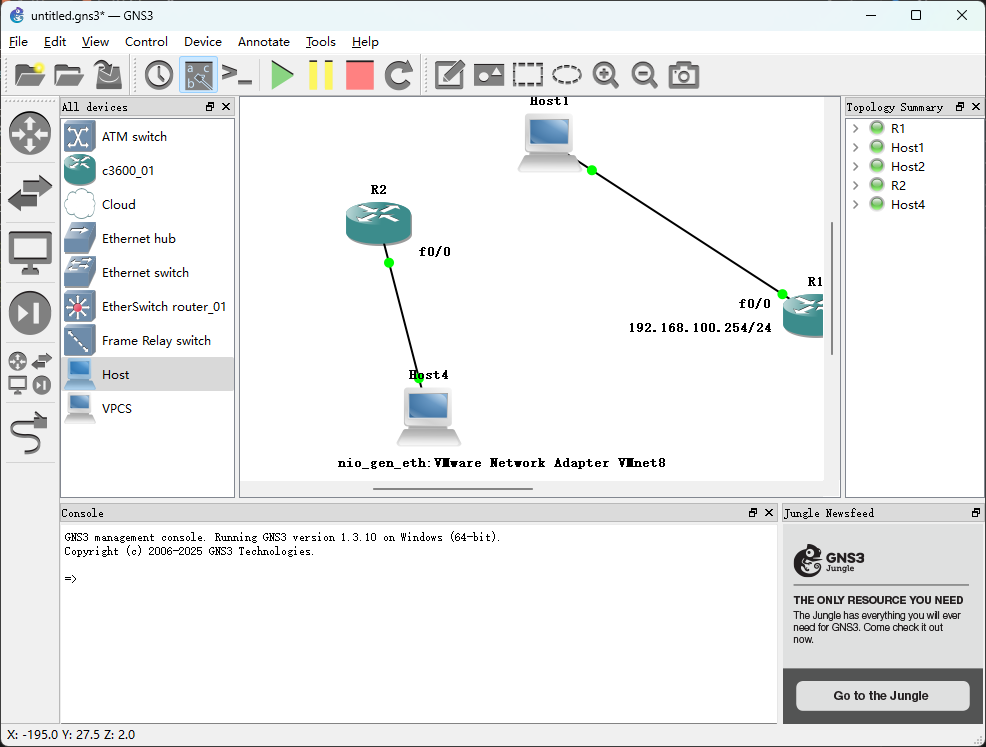Float the Jungle Newsfeed panel
The width and height of the screenshot is (986, 747).
[x=976, y=512]
